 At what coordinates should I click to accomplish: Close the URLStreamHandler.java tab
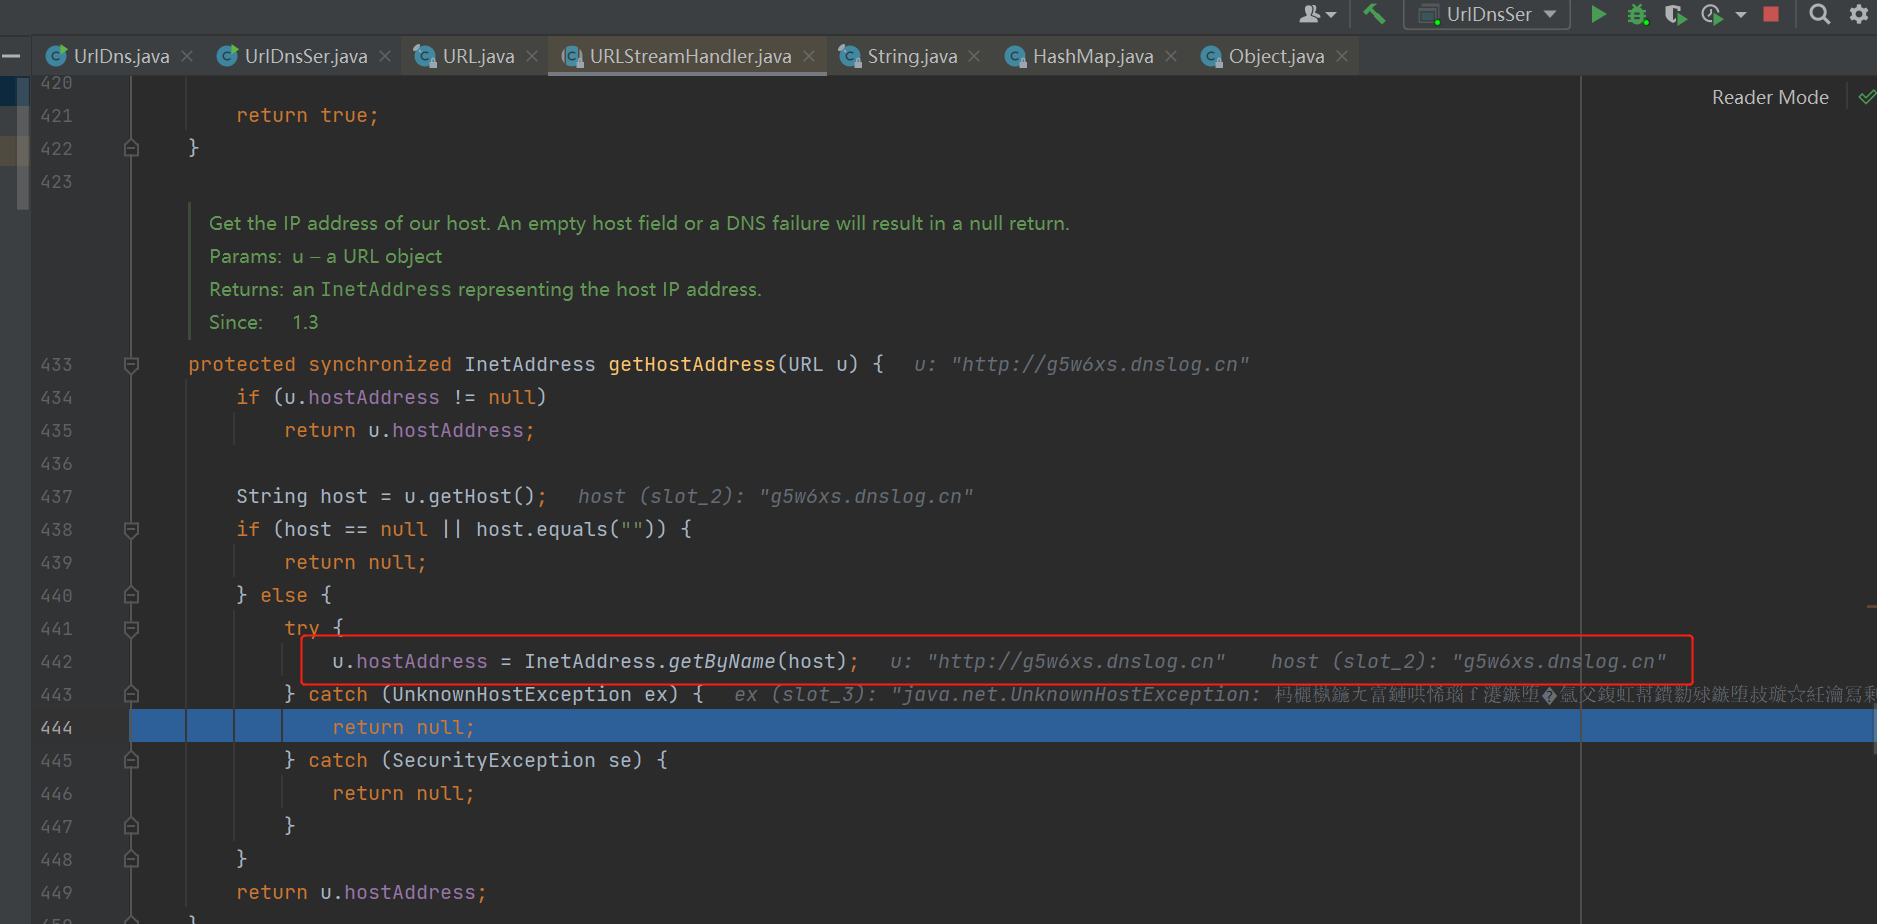(809, 57)
